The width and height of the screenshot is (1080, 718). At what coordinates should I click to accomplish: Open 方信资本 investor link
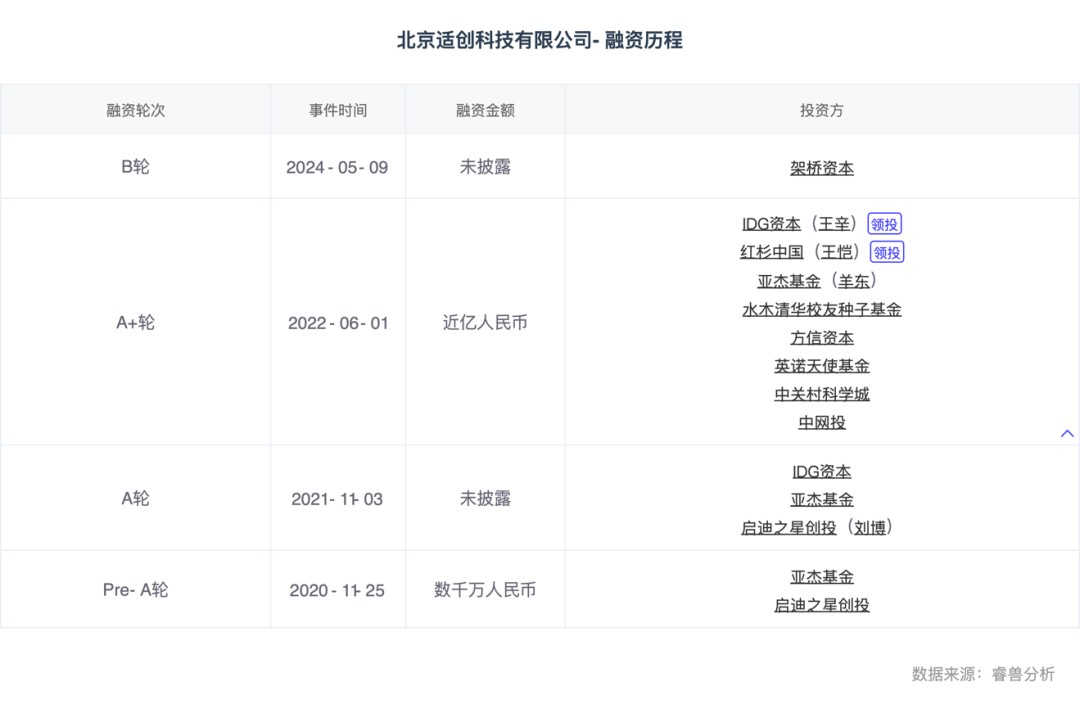(x=822, y=338)
